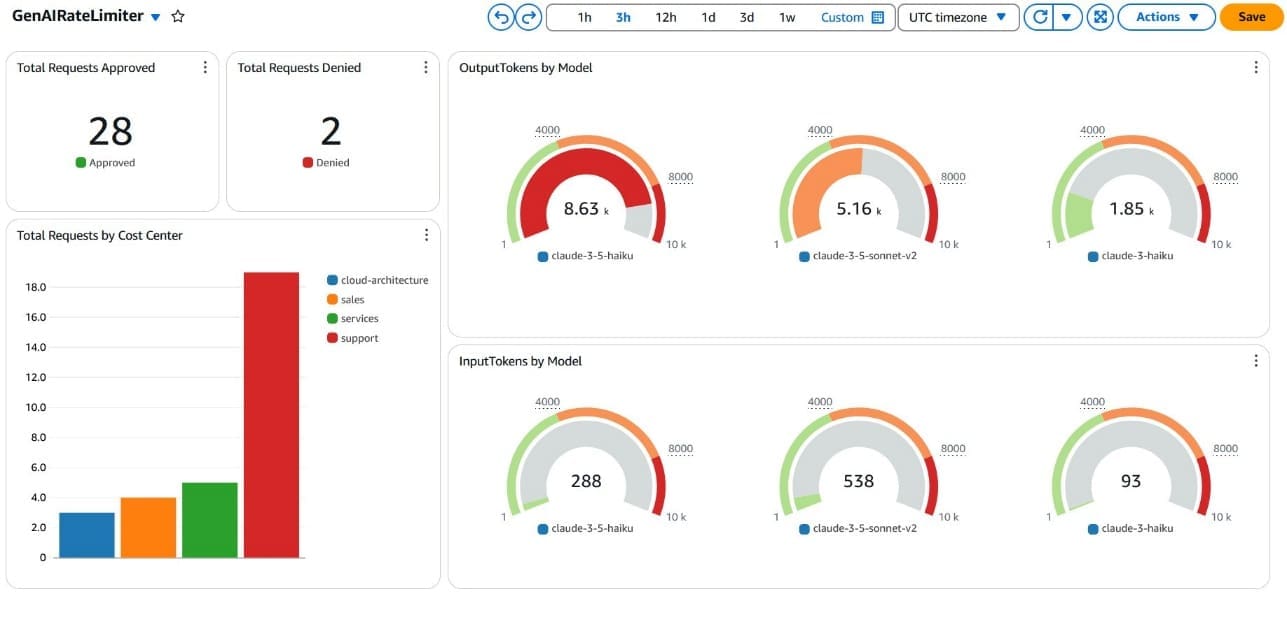Toggle the sales legend entry
Screen dimensions: 1287x617
coord(350,299)
